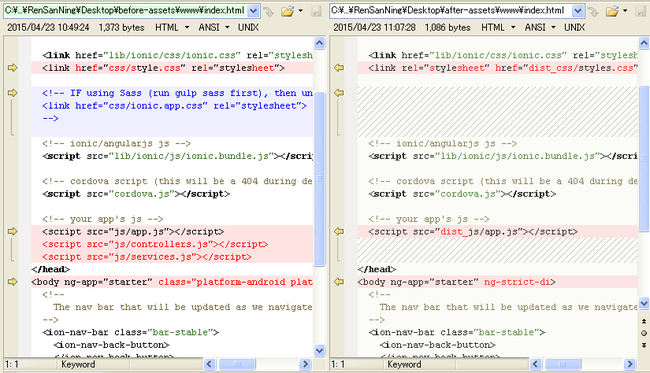Click the circle icon between the difference arrows
This screenshot has height=373, width=650.
pyautogui.click(x=644, y=333)
